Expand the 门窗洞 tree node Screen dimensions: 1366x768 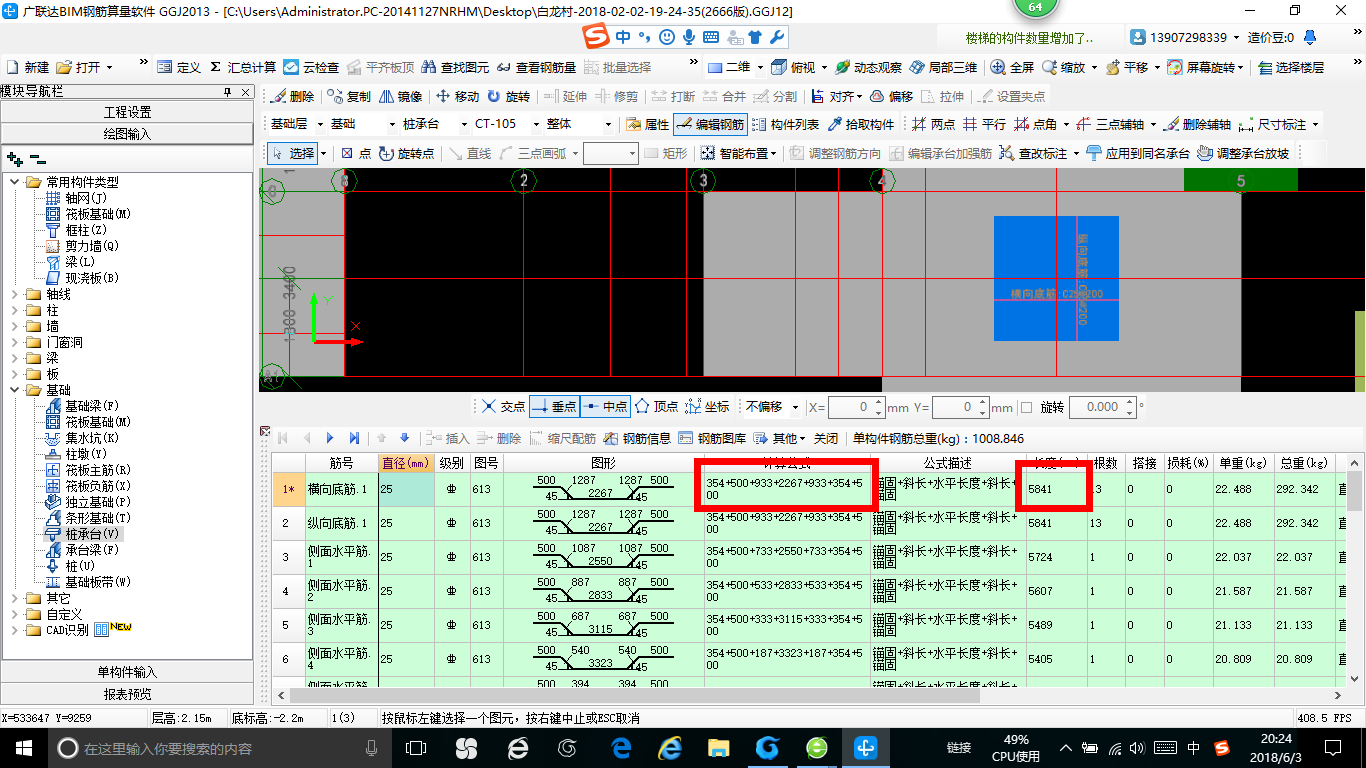[15, 342]
